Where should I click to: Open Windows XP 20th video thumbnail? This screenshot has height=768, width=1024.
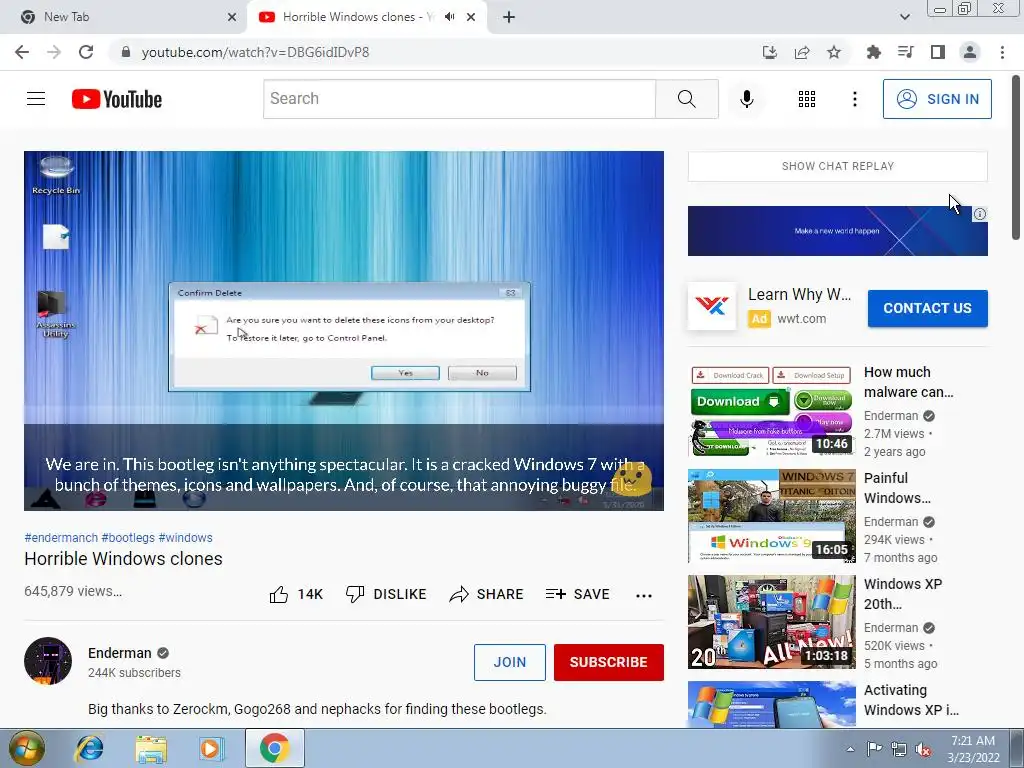(x=771, y=622)
